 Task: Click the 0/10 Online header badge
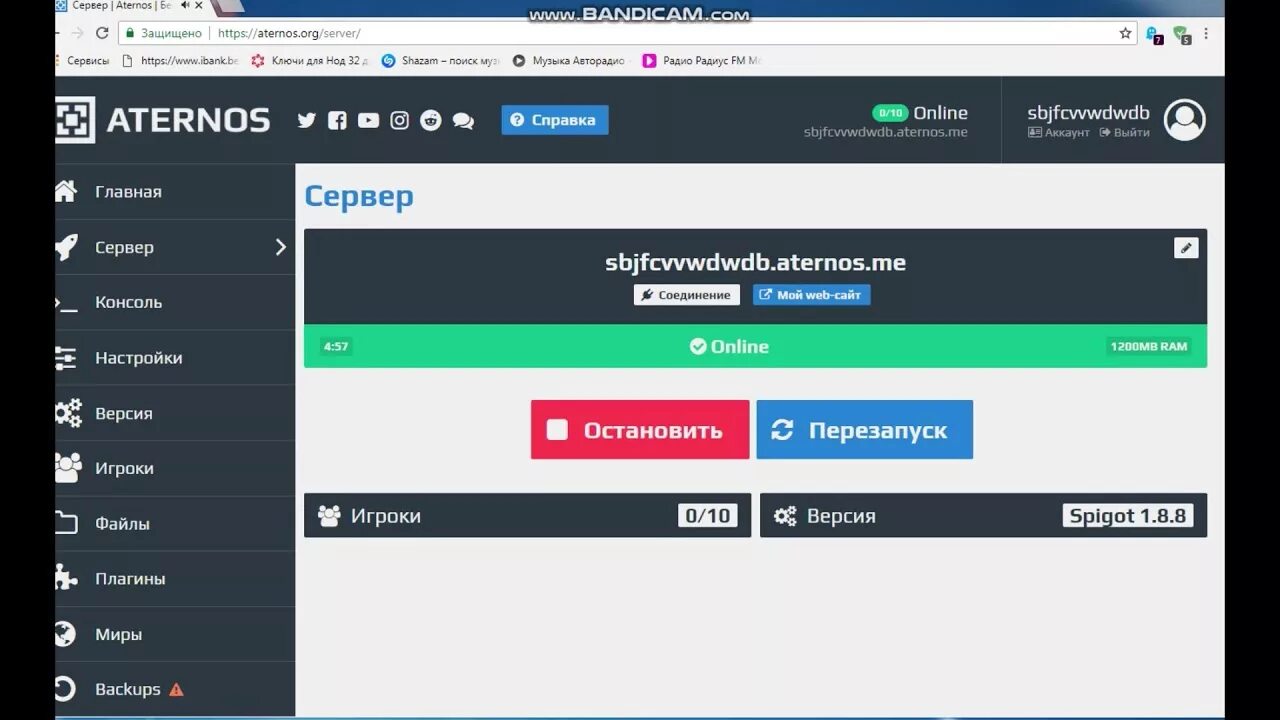point(890,113)
